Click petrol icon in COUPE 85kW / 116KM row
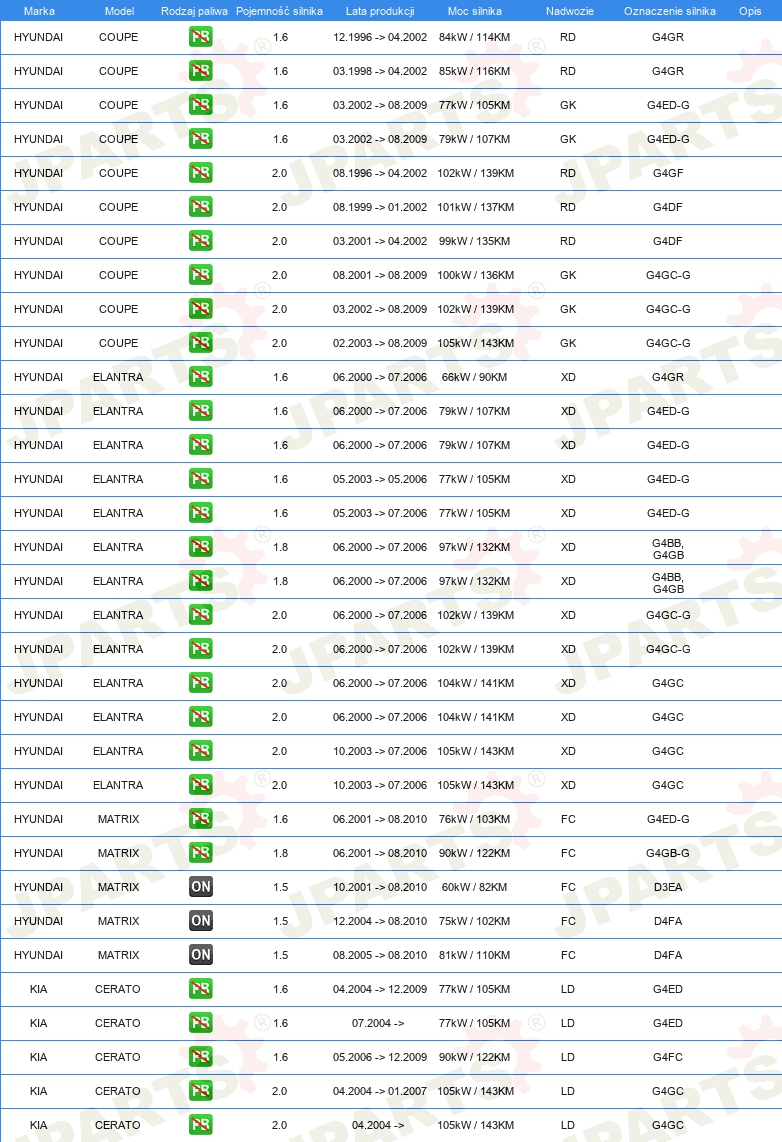 point(200,71)
